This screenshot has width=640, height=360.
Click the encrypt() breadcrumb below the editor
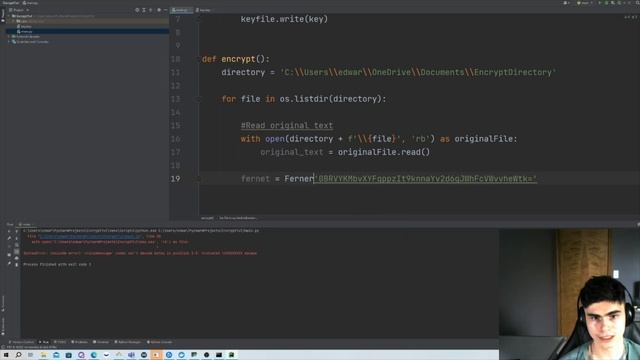click(207, 218)
